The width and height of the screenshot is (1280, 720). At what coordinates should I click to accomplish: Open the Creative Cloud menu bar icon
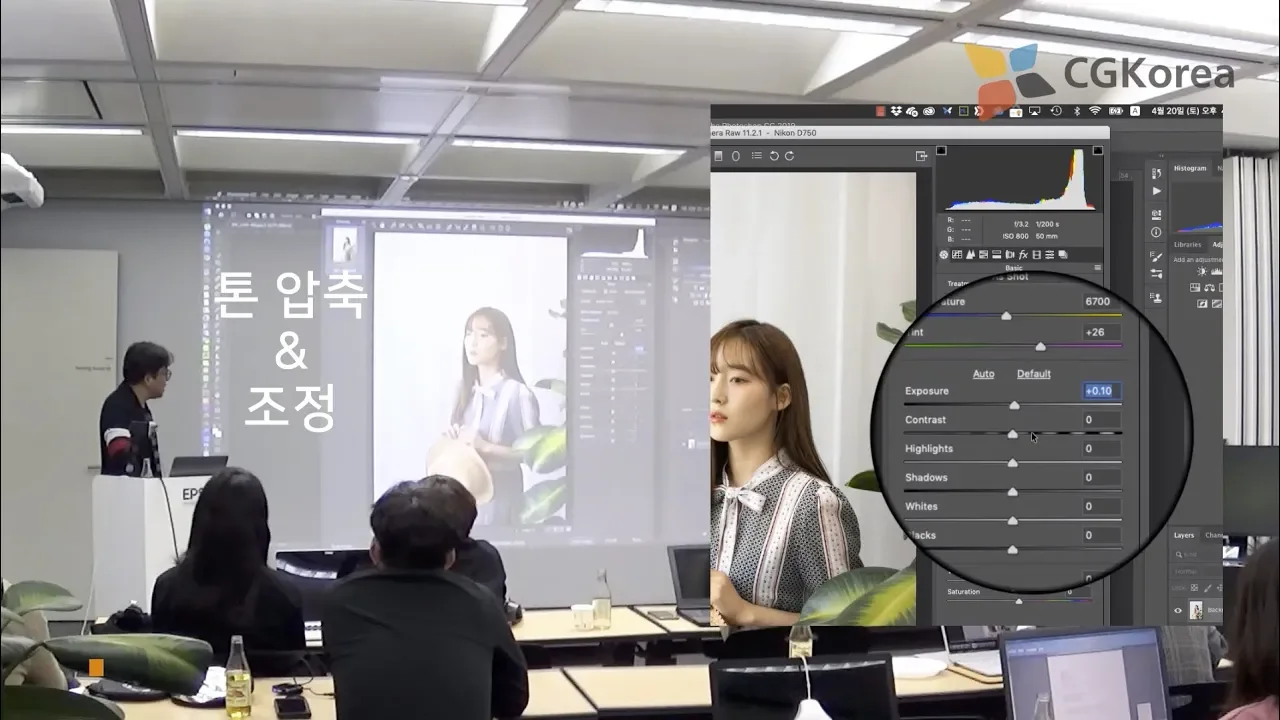929,111
